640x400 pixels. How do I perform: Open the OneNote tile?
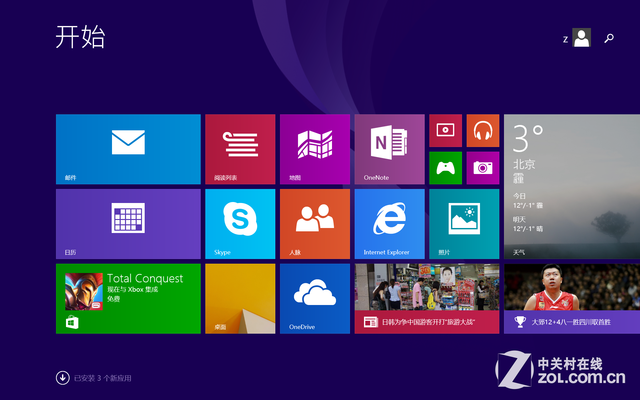pos(389,149)
